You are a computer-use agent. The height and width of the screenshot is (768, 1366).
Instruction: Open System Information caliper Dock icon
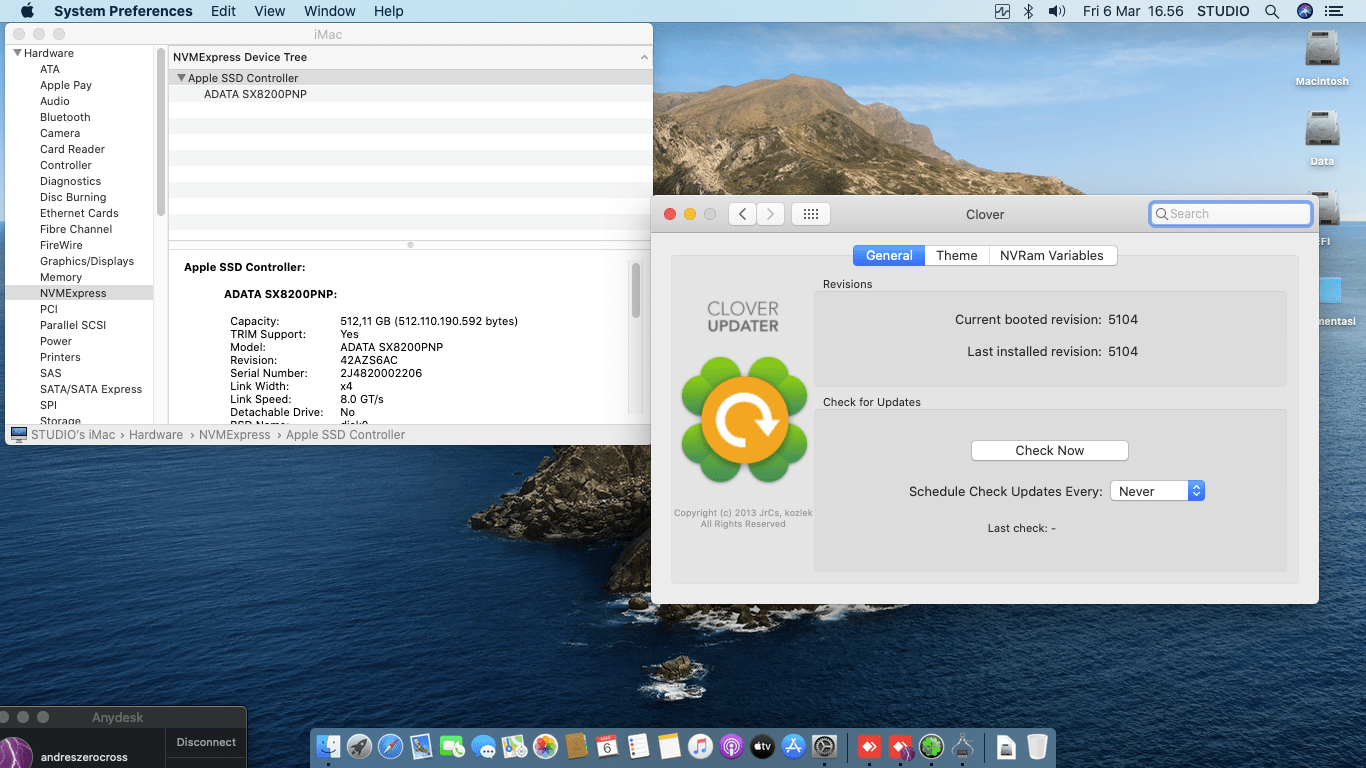[963, 746]
